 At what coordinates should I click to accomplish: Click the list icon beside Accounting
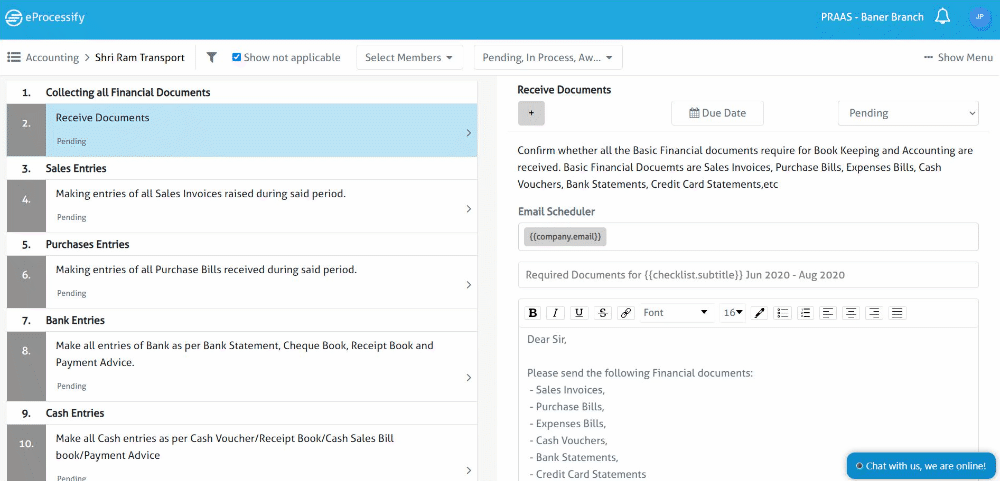pyautogui.click(x=13, y=57)
